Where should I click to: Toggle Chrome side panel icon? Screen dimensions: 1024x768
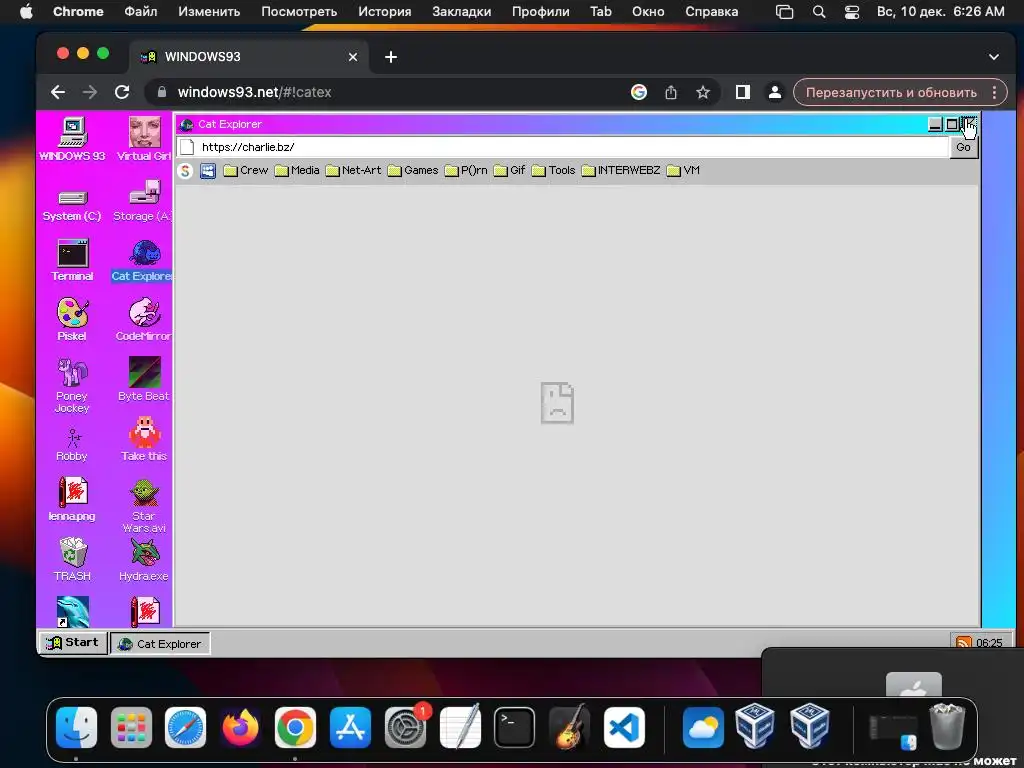743,92
